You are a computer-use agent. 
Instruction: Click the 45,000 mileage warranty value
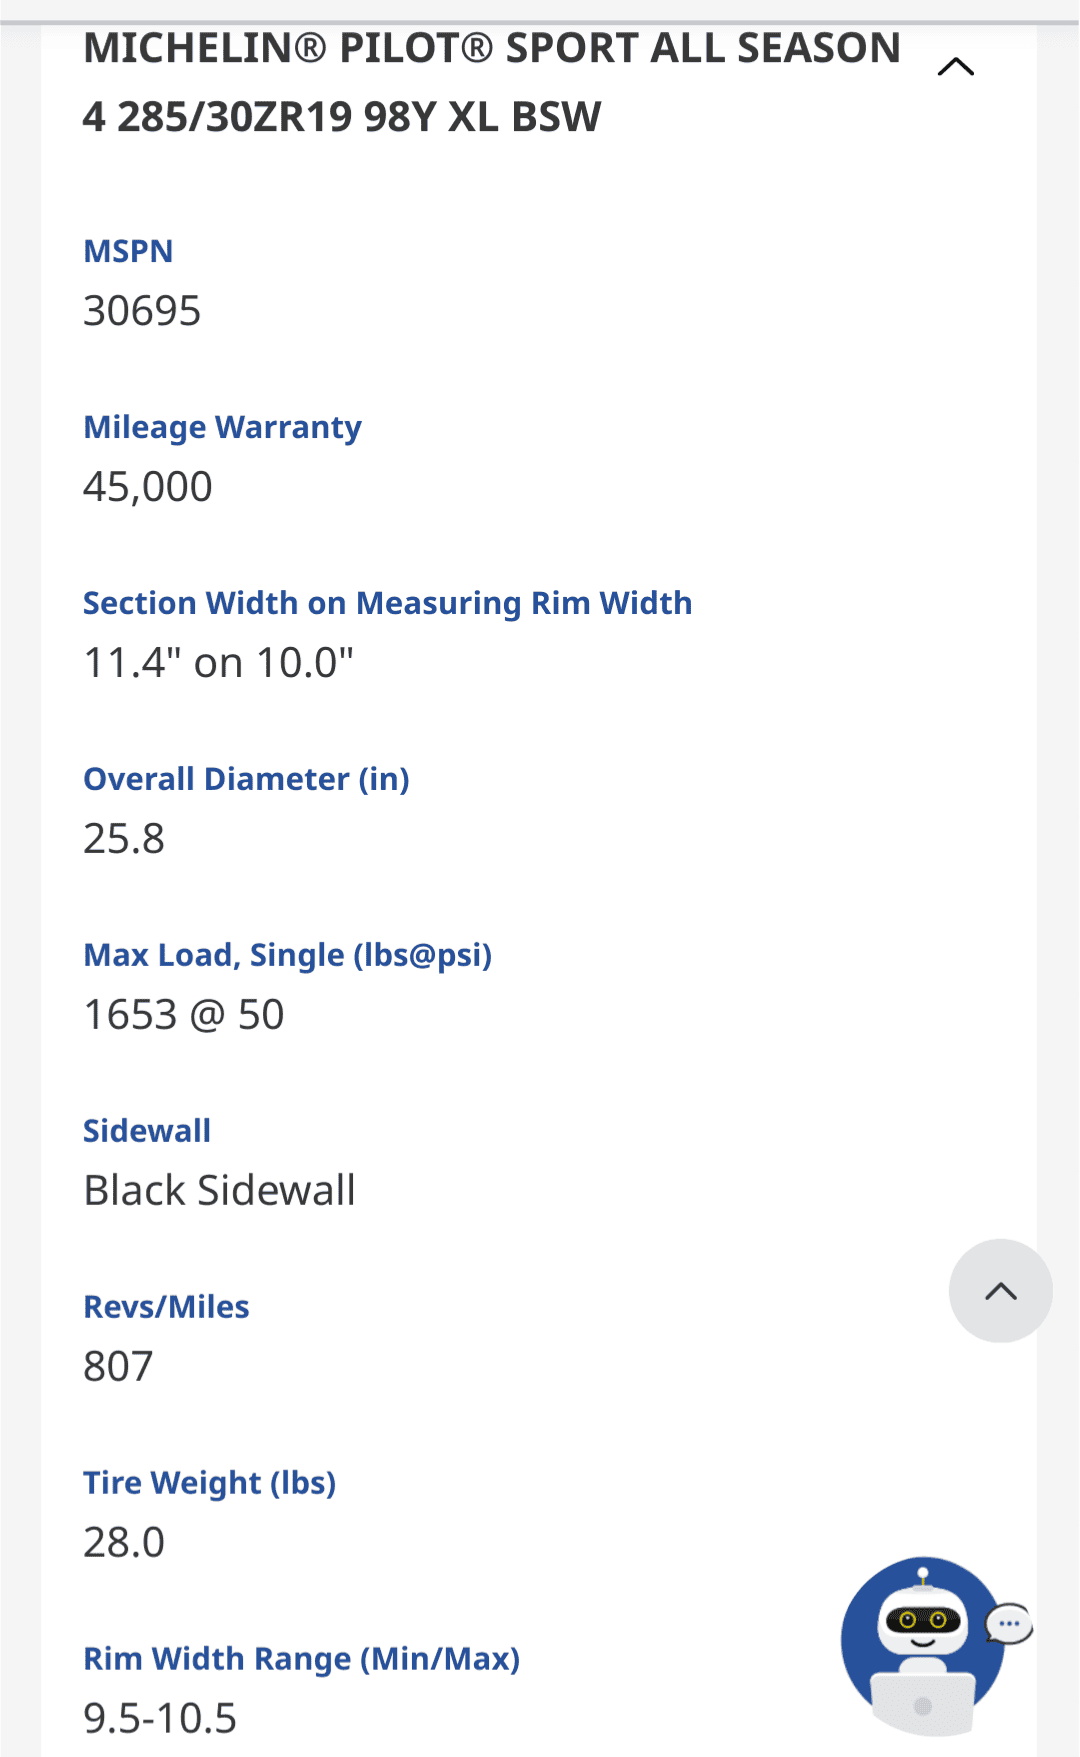coord(148,487)
